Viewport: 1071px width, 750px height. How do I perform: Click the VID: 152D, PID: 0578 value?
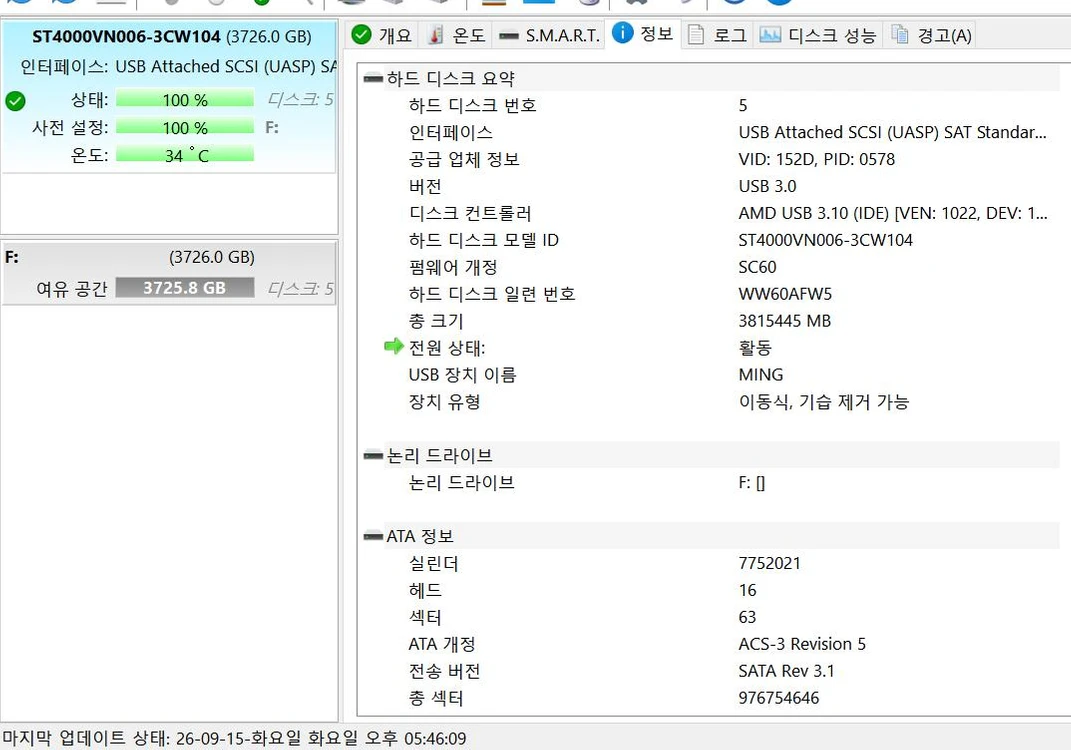tap(816, 159)
